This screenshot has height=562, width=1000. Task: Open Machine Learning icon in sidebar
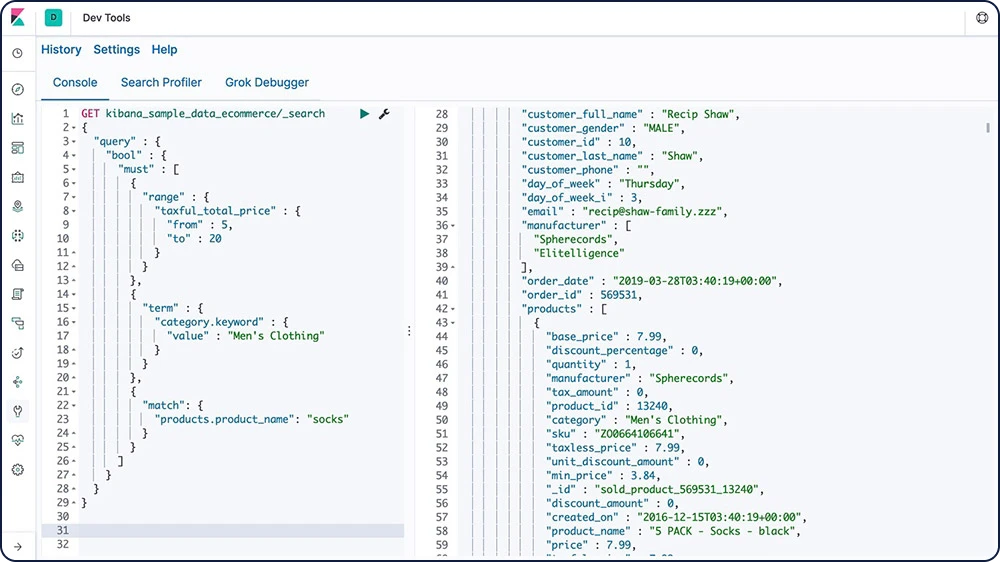(x=18, y=236)
